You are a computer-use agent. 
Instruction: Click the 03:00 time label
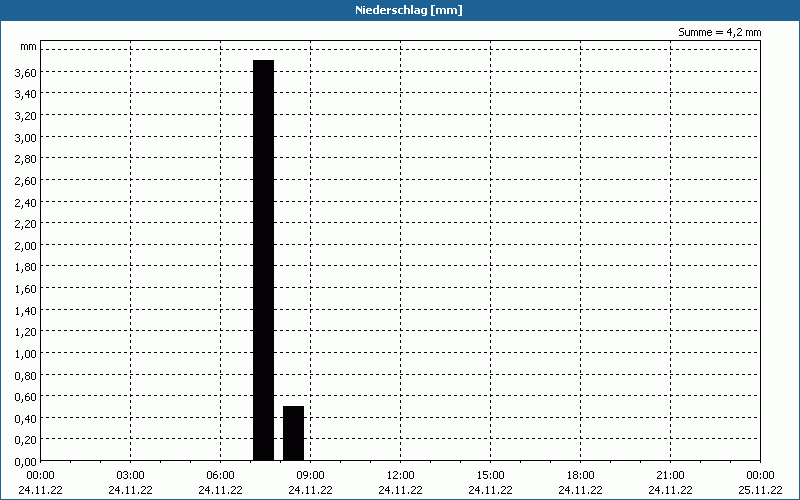pos(131,476)
